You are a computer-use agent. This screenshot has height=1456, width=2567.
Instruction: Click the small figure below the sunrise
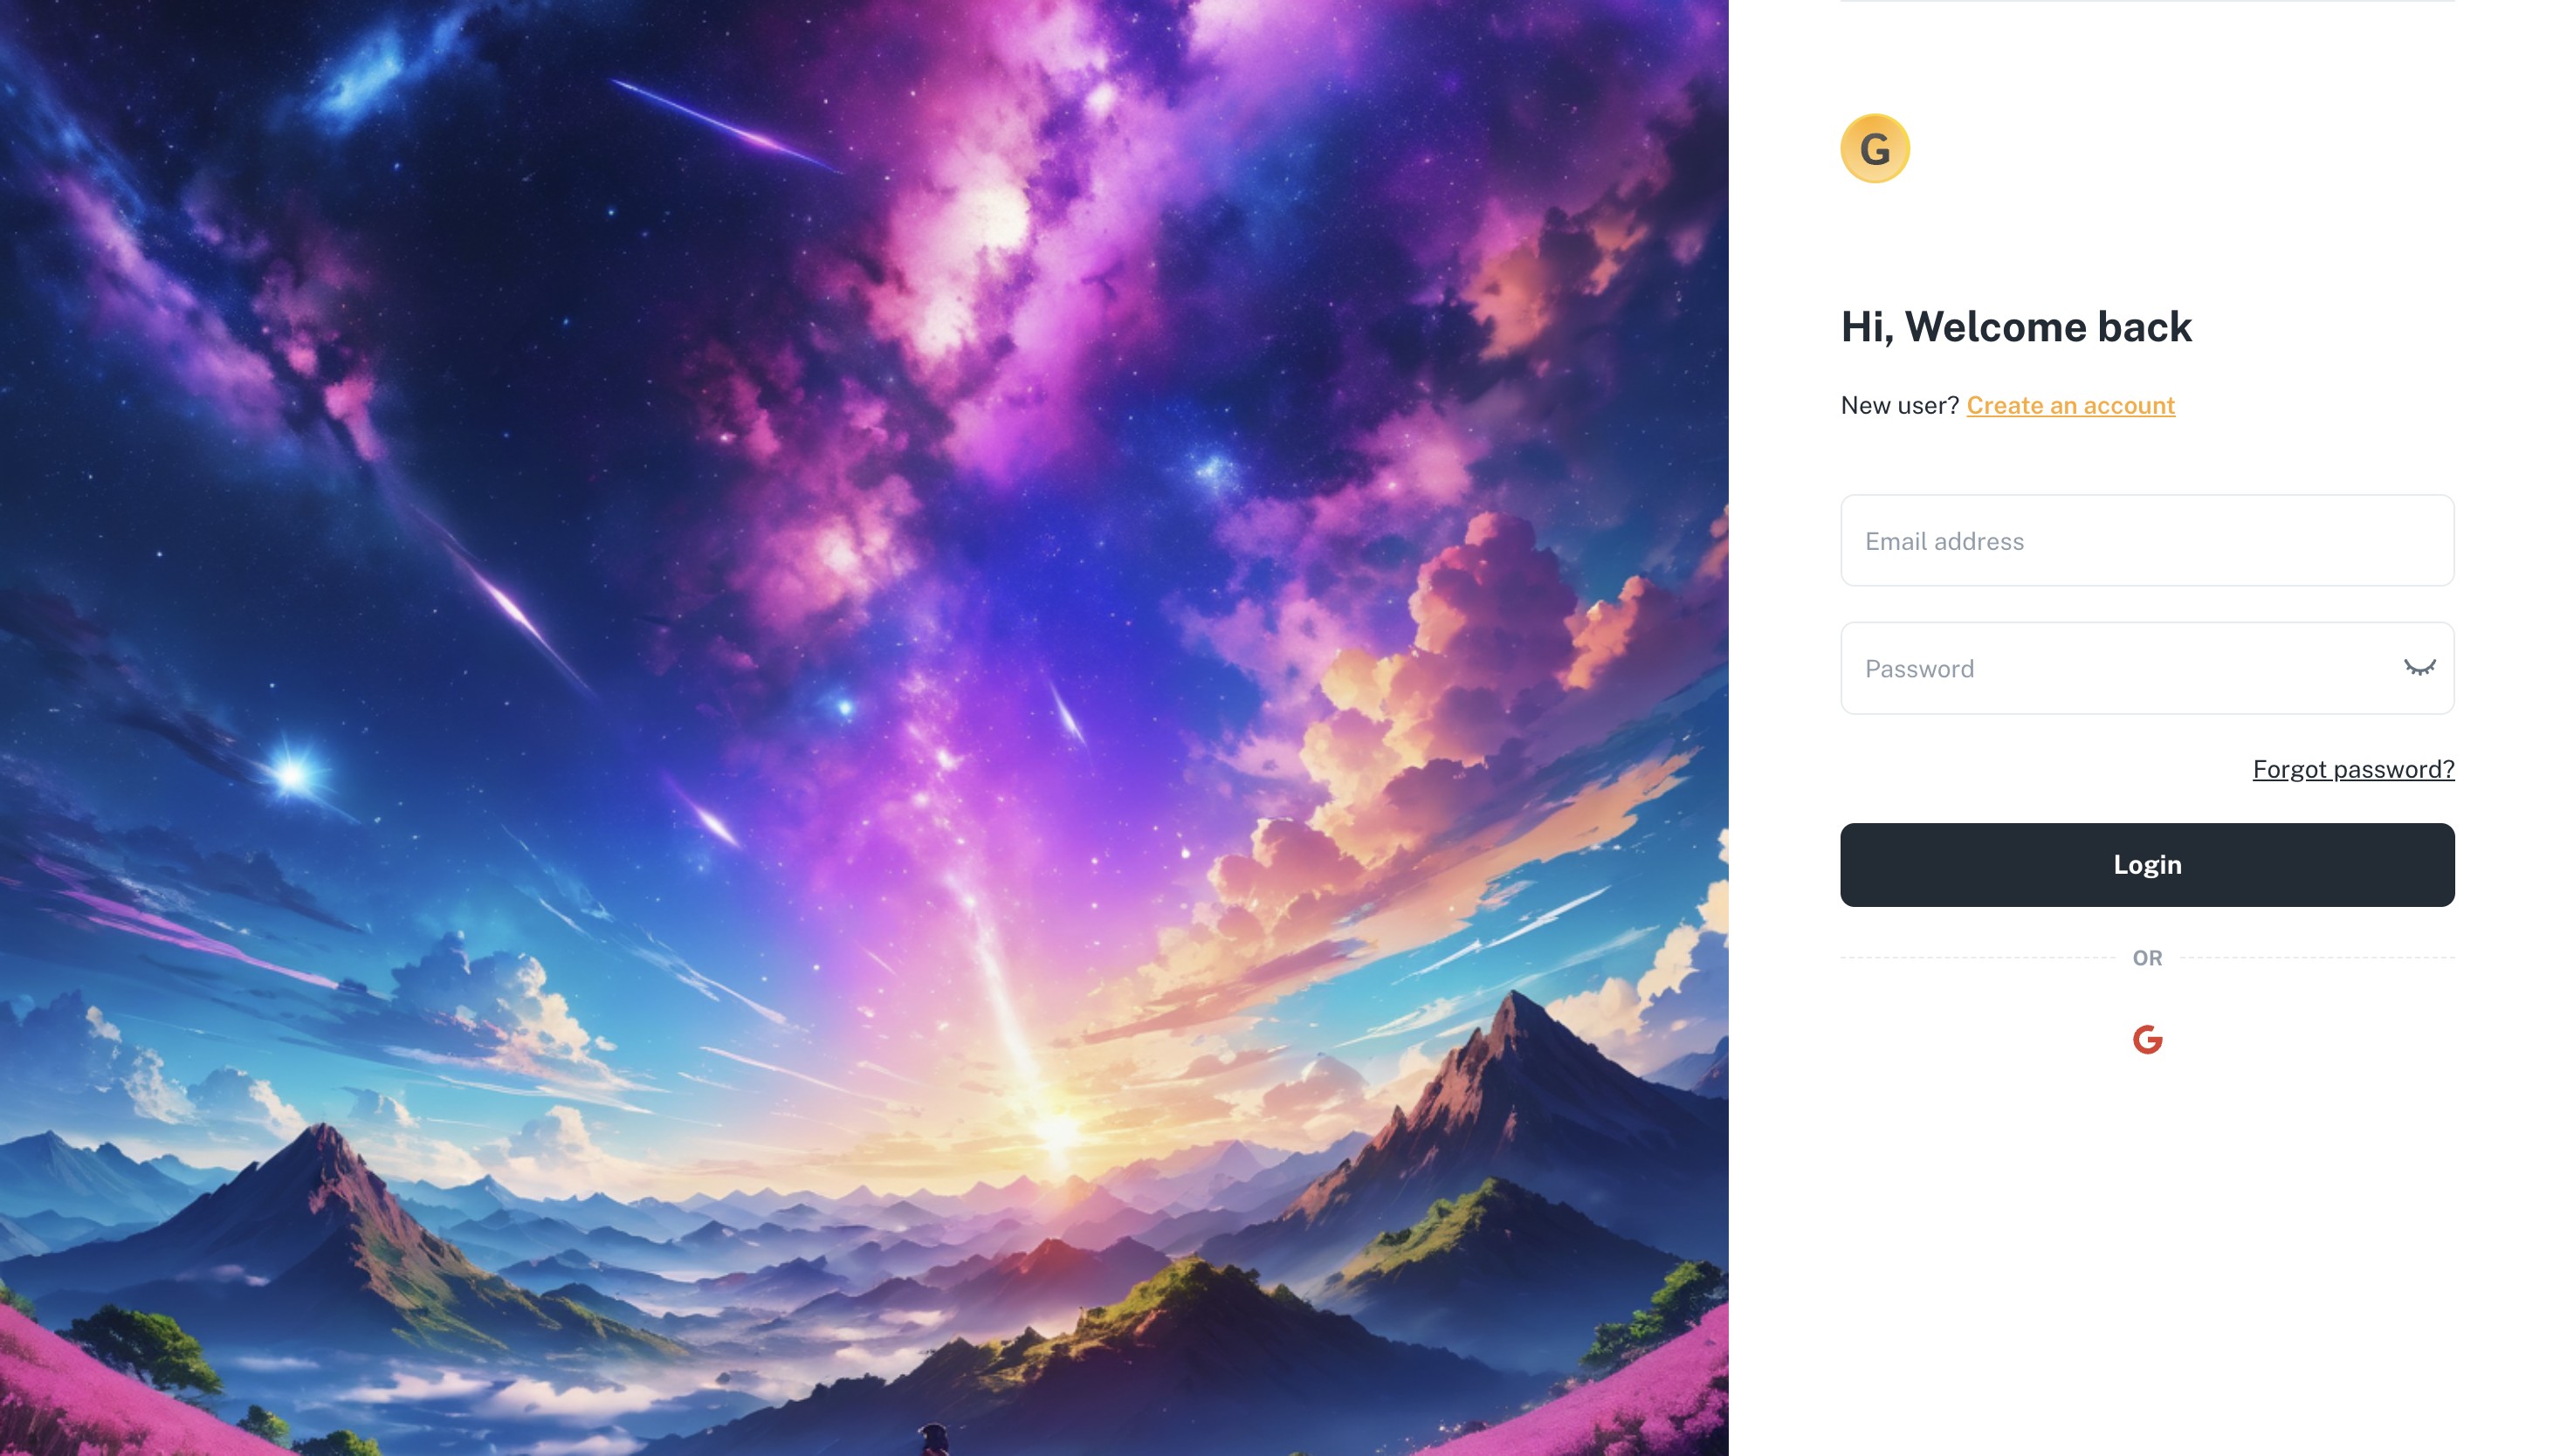click(x=932, y=1440)
